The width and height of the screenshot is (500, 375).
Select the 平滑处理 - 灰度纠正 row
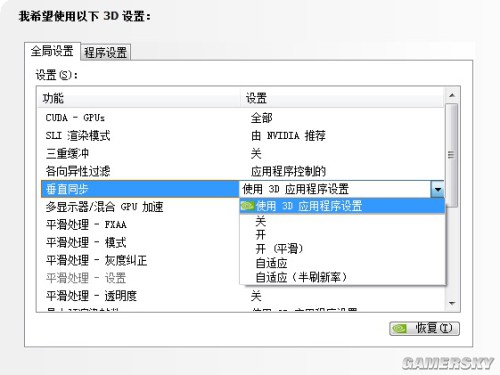(x=140, y=260)
